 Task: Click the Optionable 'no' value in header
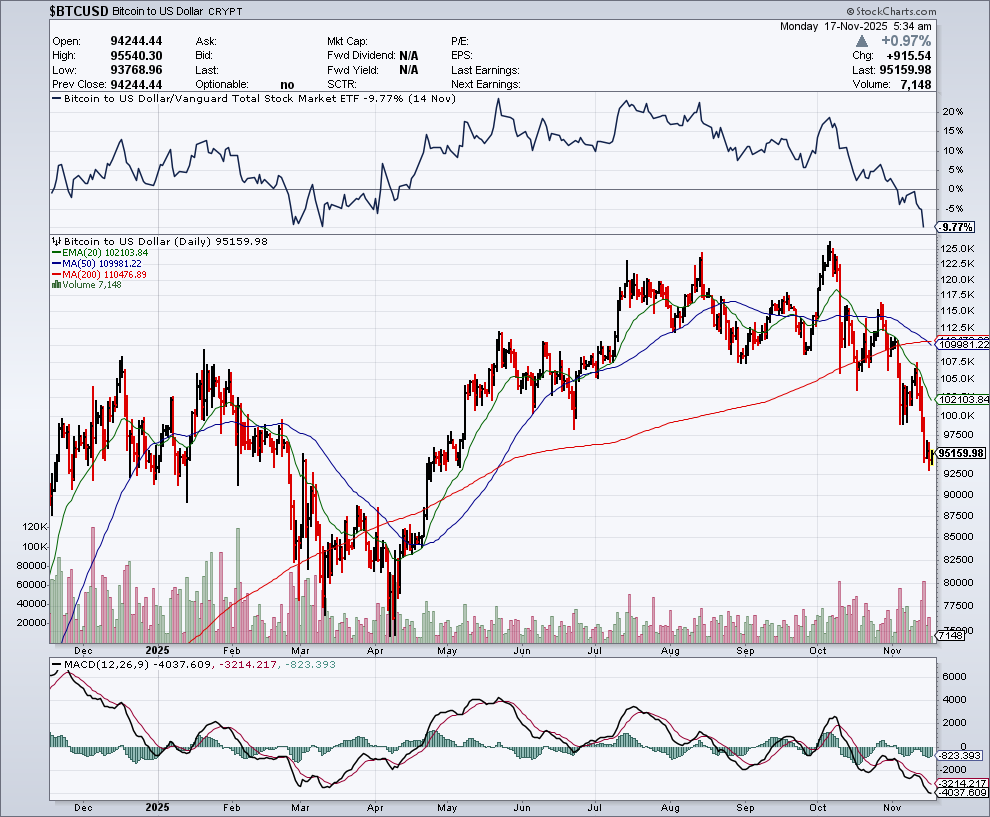[288, 85]
